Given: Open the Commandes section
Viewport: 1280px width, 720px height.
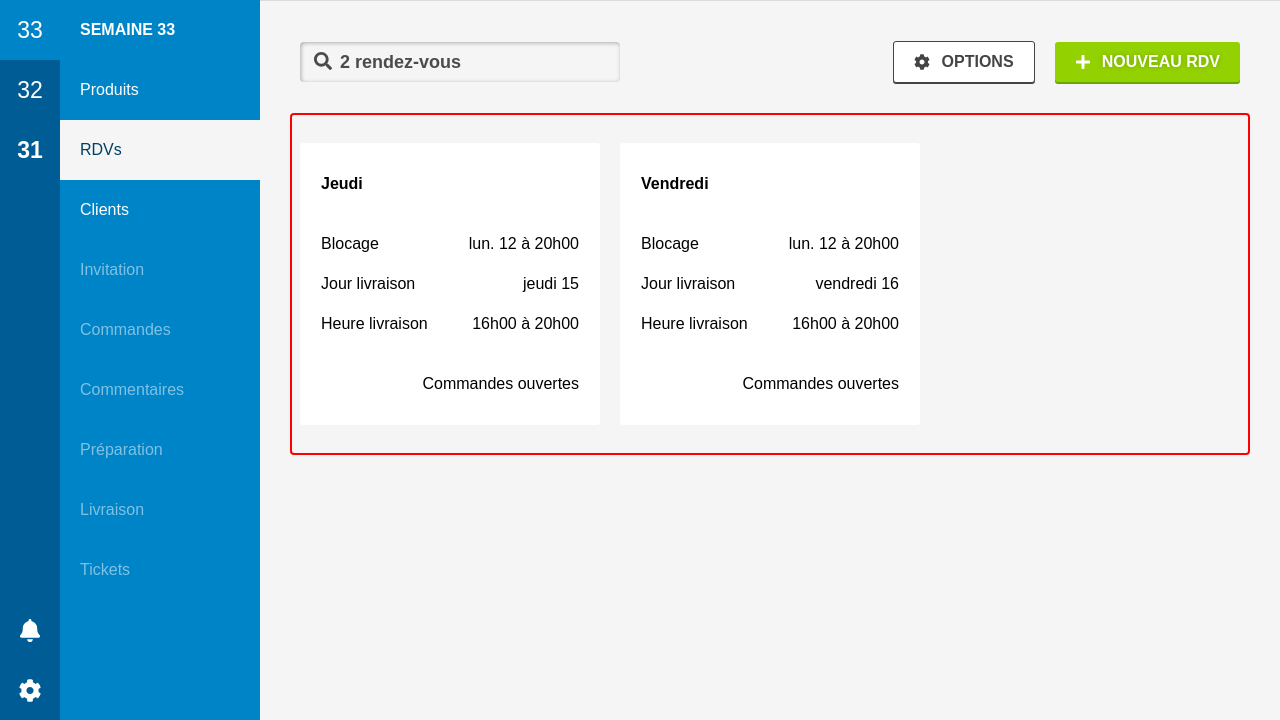Looking at the screenshot, I should [160, 330].
